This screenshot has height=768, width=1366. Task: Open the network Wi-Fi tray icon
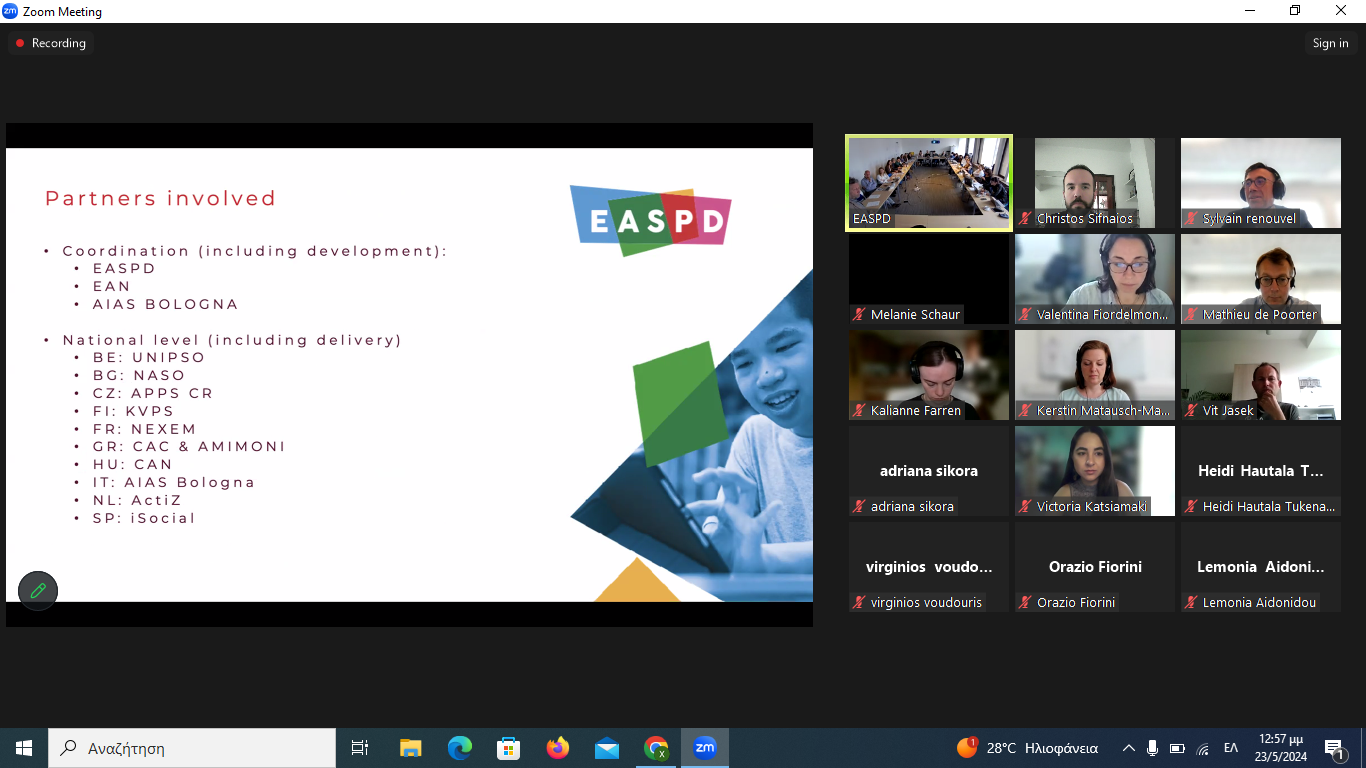point(1203,748)
